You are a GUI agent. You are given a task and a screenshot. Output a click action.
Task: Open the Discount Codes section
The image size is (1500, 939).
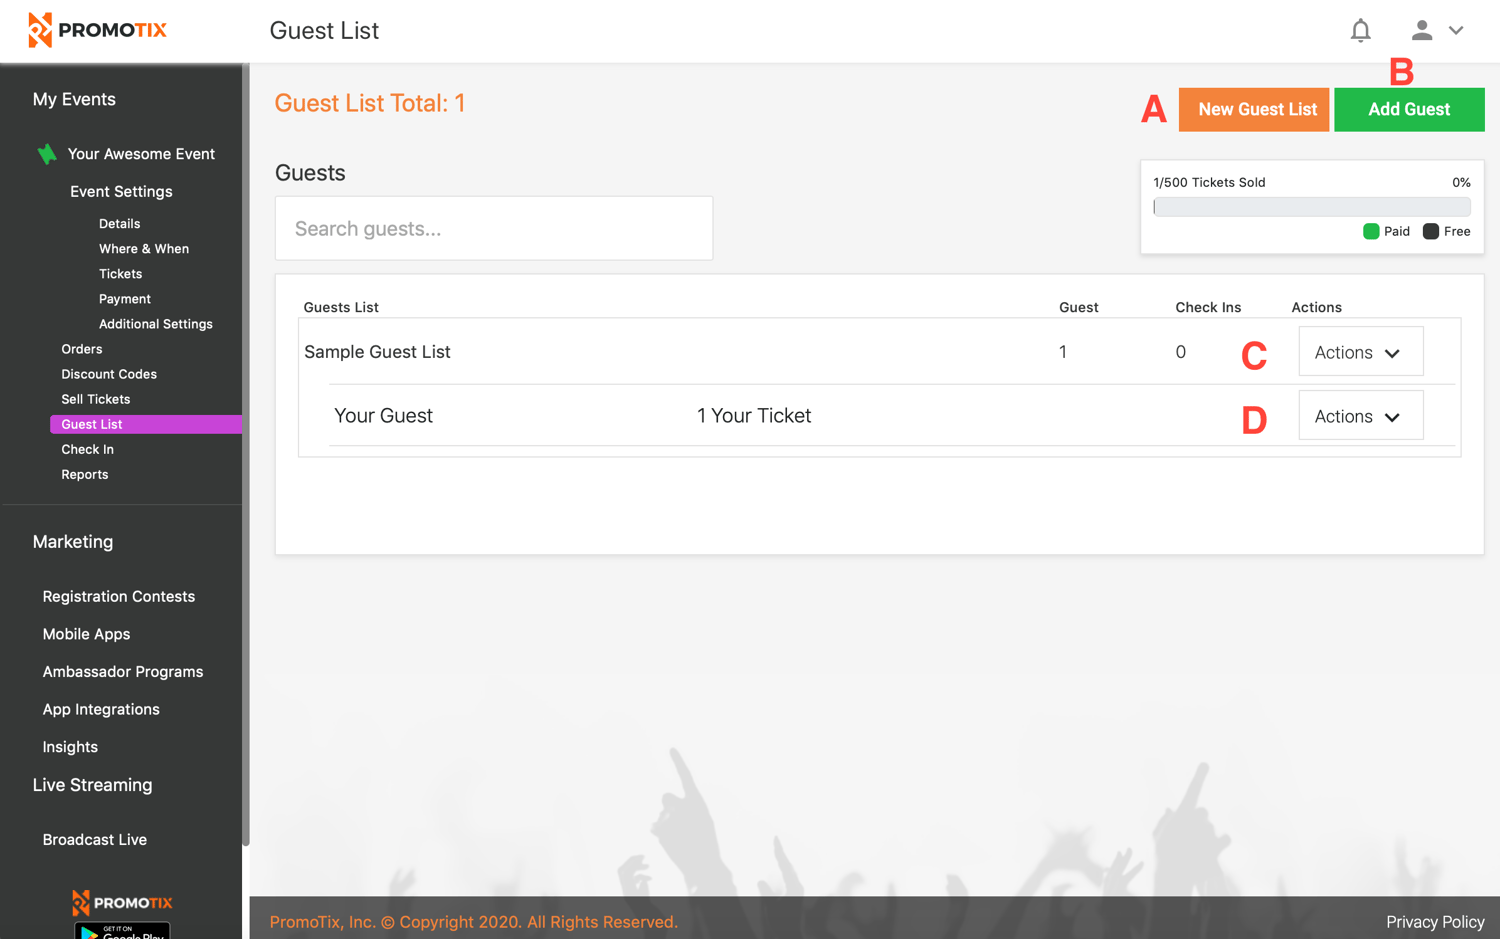pos(108,373)
